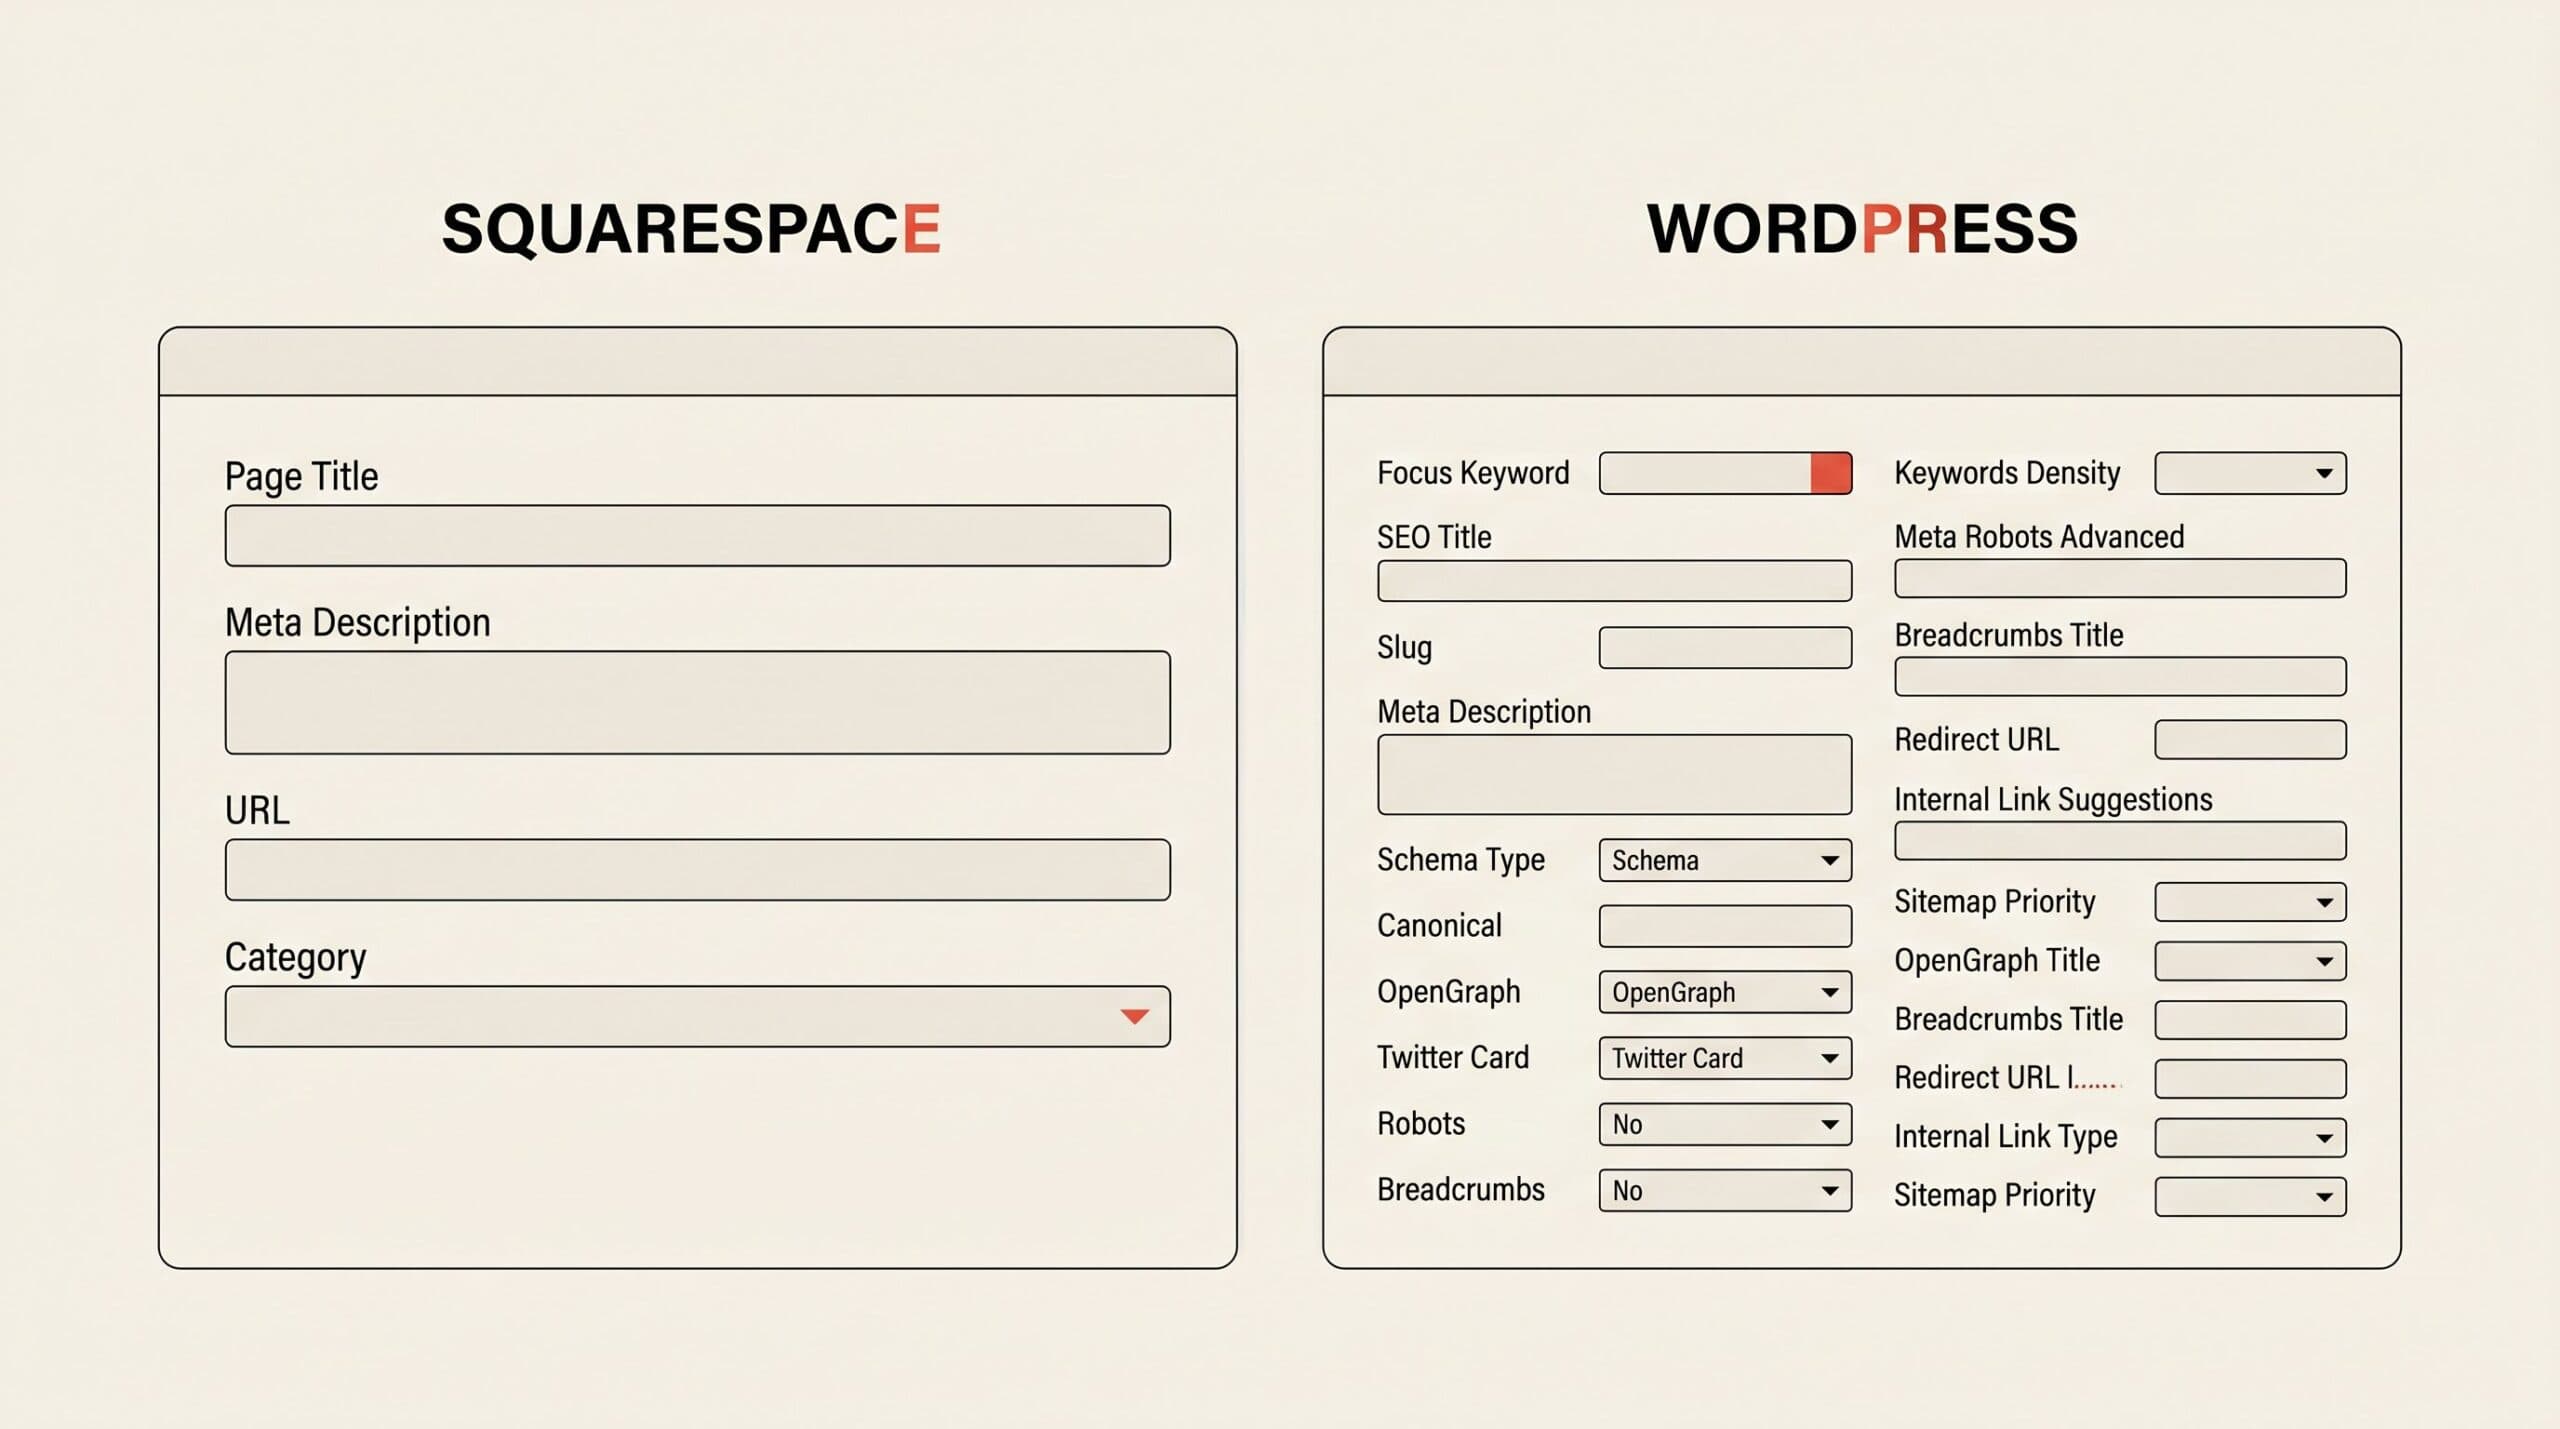Expand the Breadcrumbs dropdown showing No

(1725, 1190)
